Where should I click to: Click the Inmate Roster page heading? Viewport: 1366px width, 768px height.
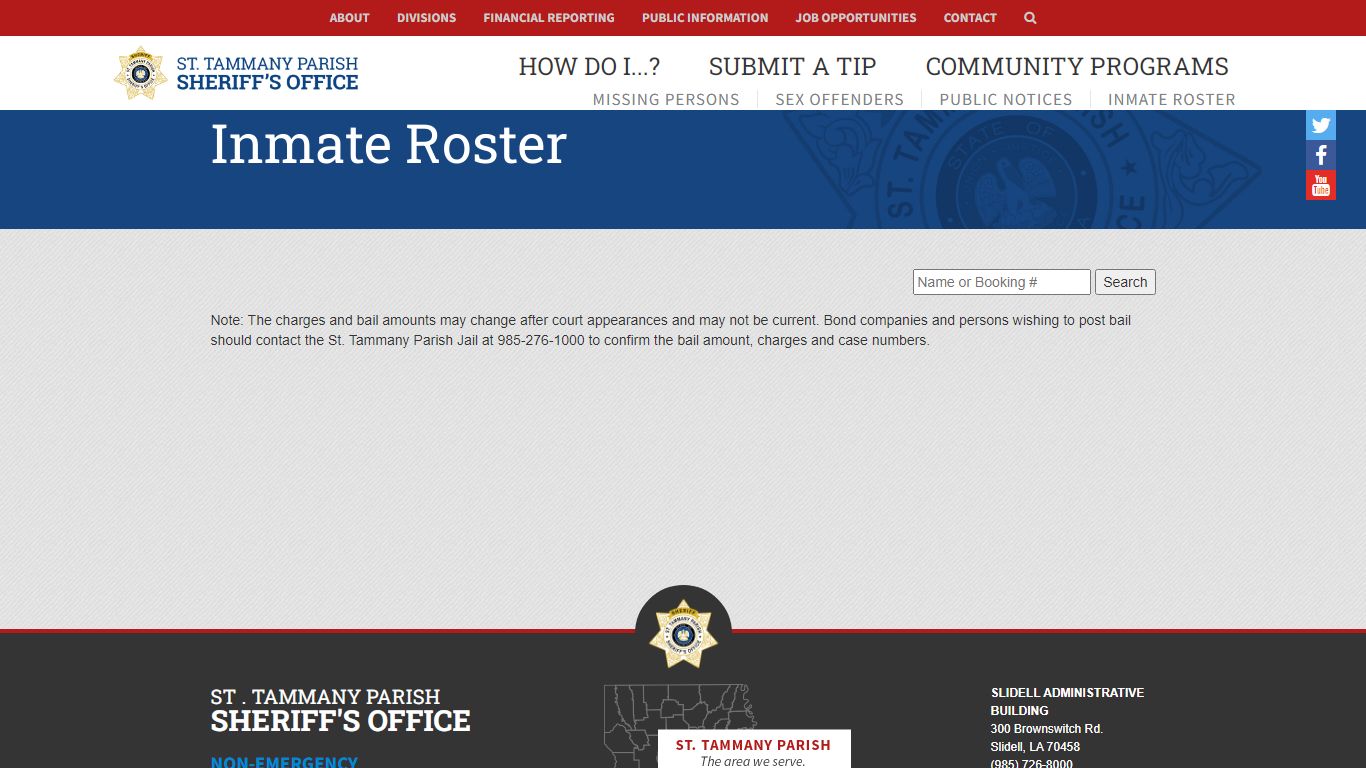pyautogui.click(x=388, y=144)
